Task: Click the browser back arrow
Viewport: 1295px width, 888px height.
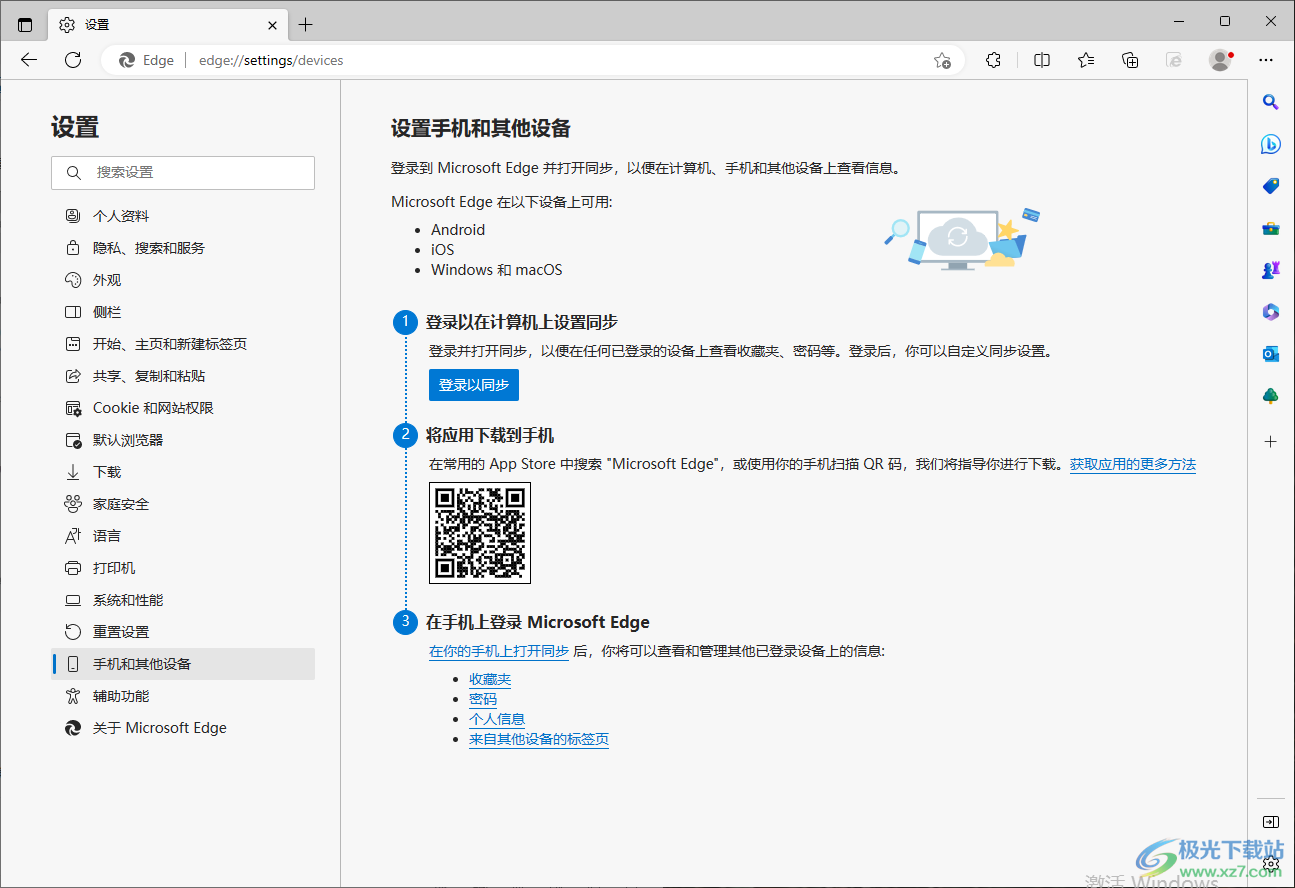Action: coord(29,60)
